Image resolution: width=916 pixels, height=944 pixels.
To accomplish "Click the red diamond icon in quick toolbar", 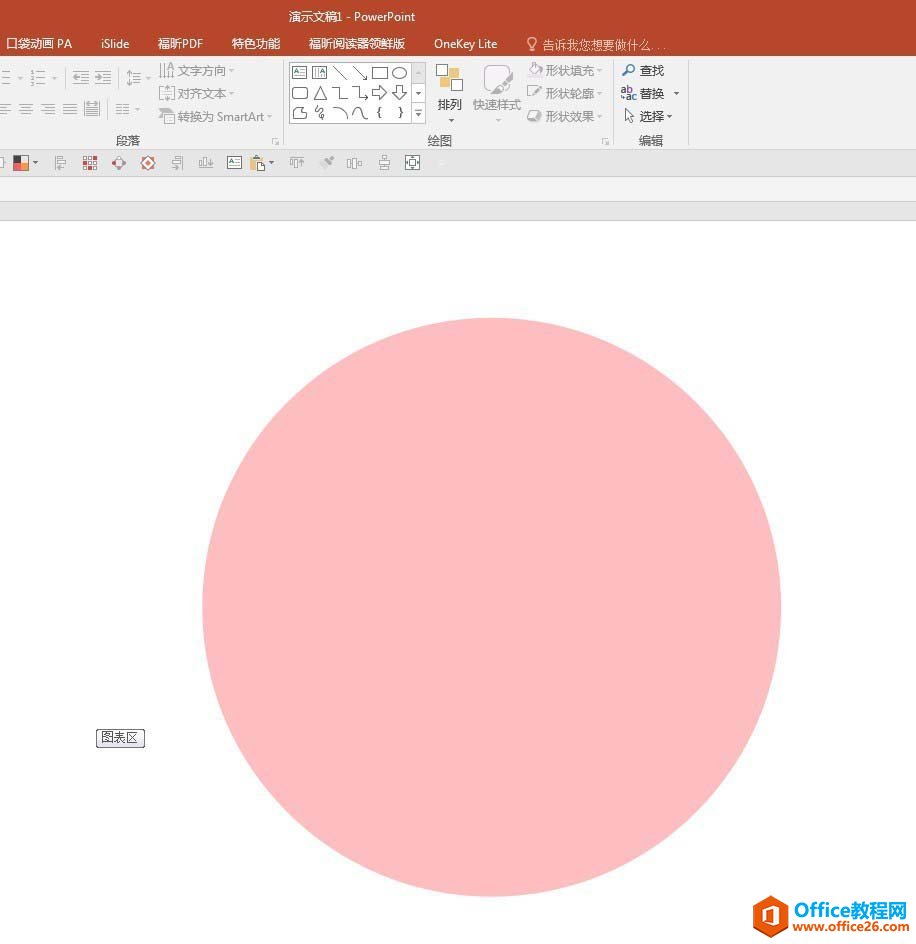I will [x=148, y=163].
